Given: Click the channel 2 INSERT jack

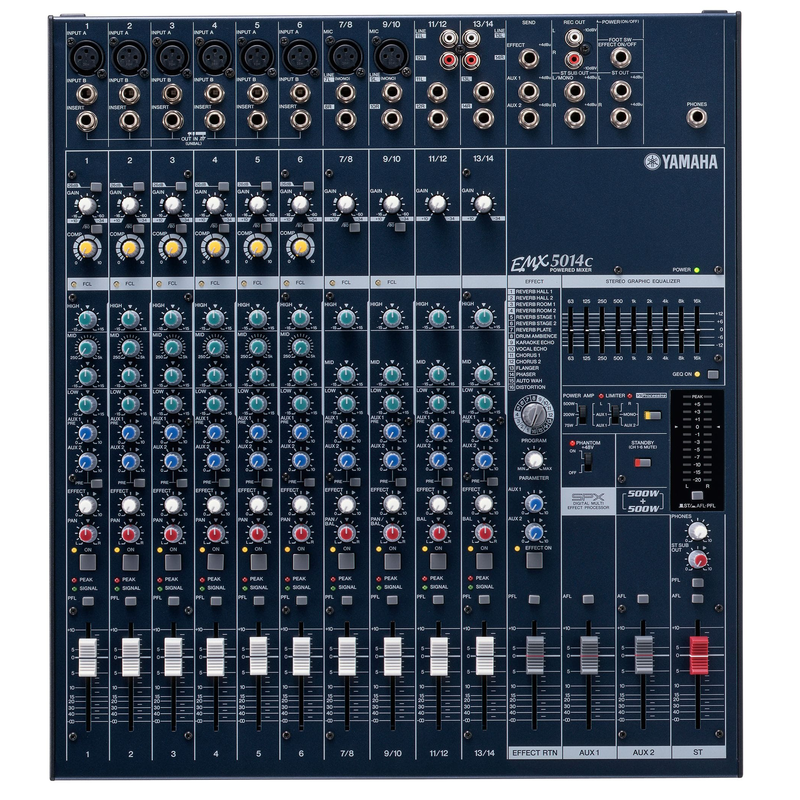Looking at the screenshot, I should pos(130,121).
